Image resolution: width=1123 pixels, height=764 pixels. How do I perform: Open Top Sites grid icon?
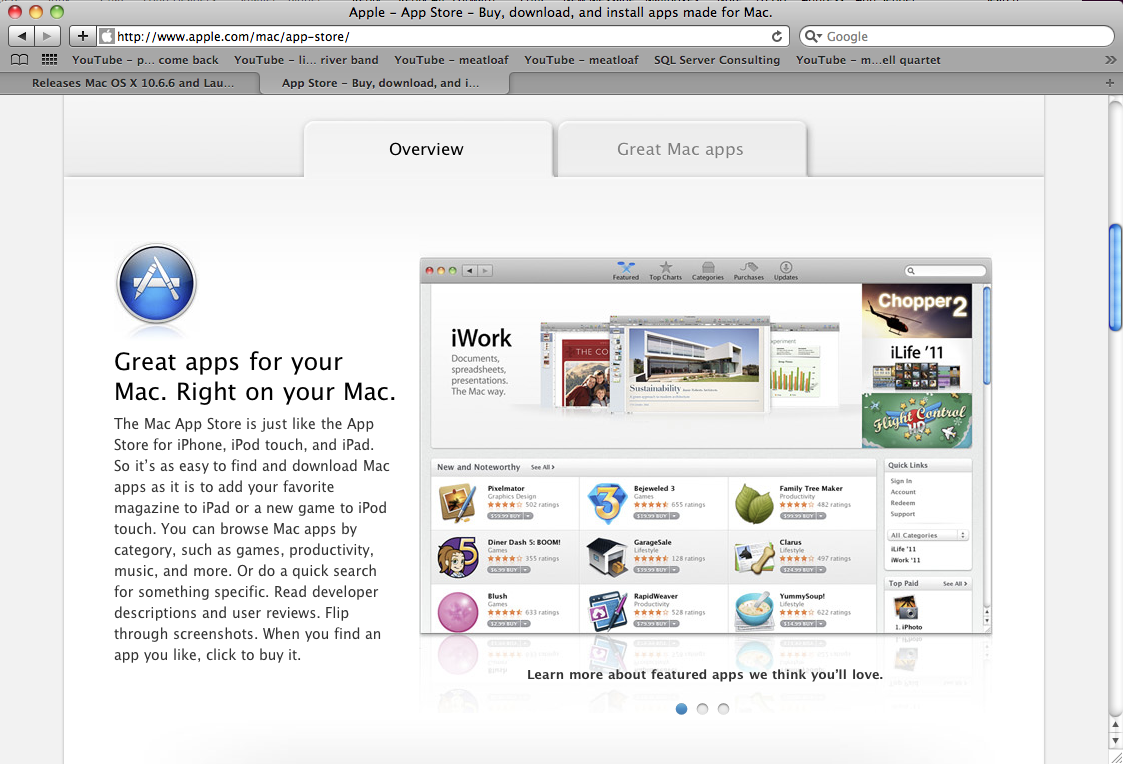(x=49, y=60)
